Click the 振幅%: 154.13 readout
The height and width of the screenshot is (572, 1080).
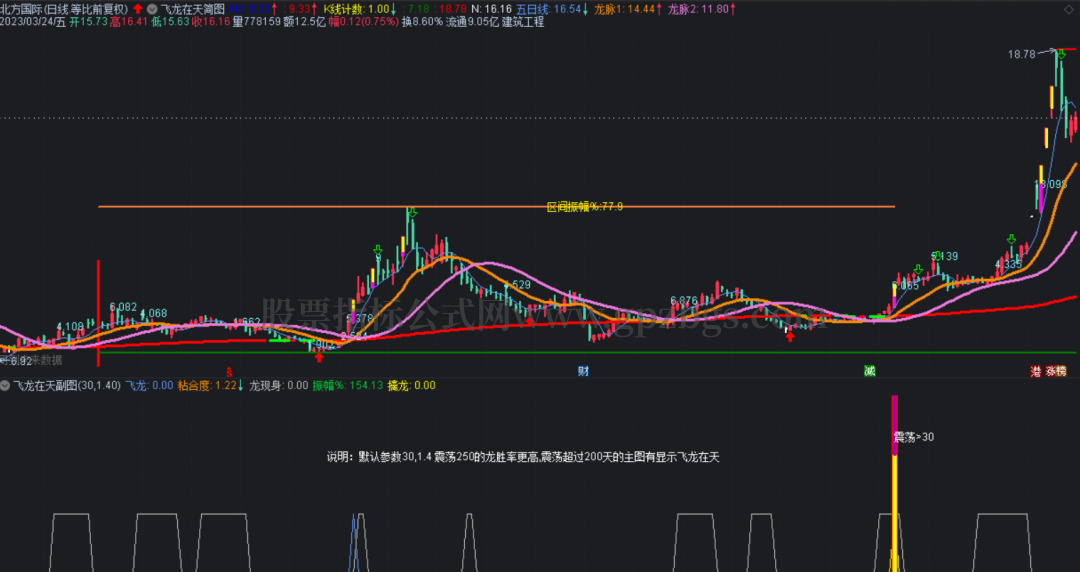(348, 385)
